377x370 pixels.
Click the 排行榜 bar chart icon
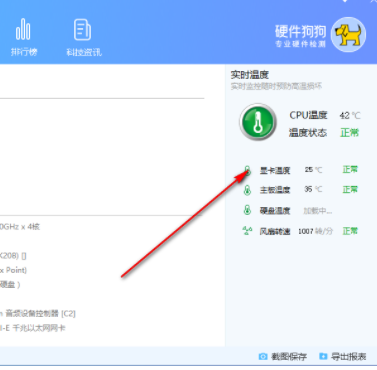23,29
